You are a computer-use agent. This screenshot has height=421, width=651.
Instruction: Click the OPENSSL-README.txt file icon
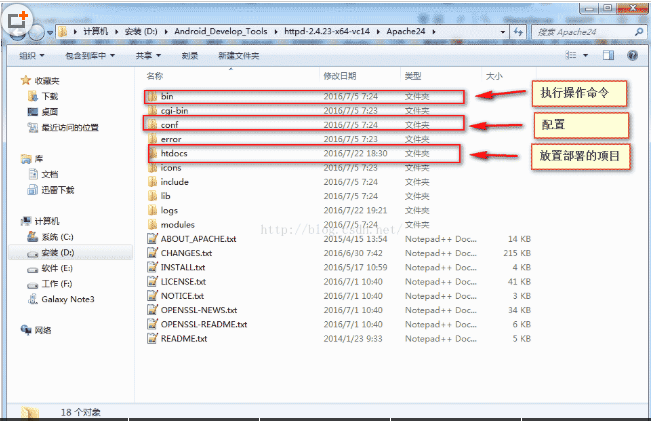point(152,324)
